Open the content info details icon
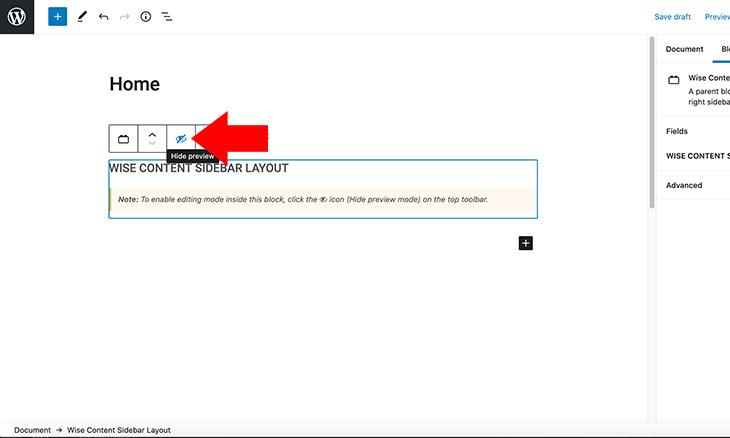 (x=146, y=17)
